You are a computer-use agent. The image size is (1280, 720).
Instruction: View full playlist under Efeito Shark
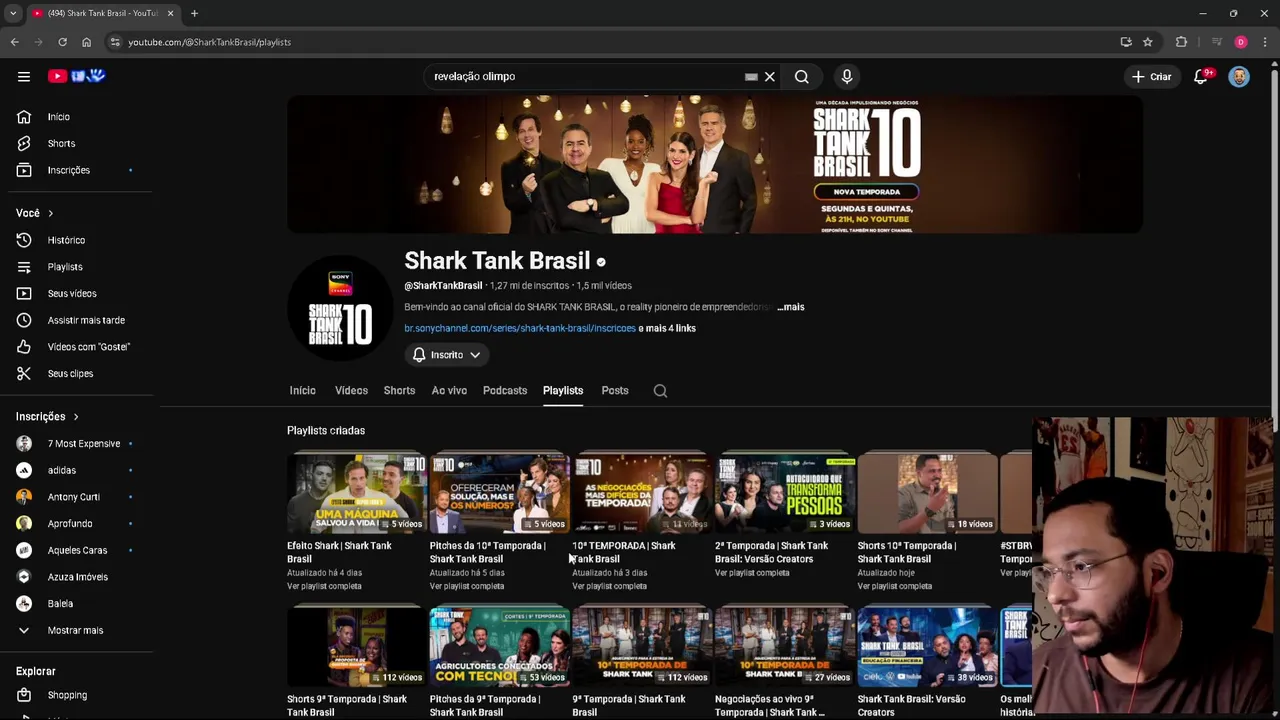pyautogui.click(x=324, y=586)
